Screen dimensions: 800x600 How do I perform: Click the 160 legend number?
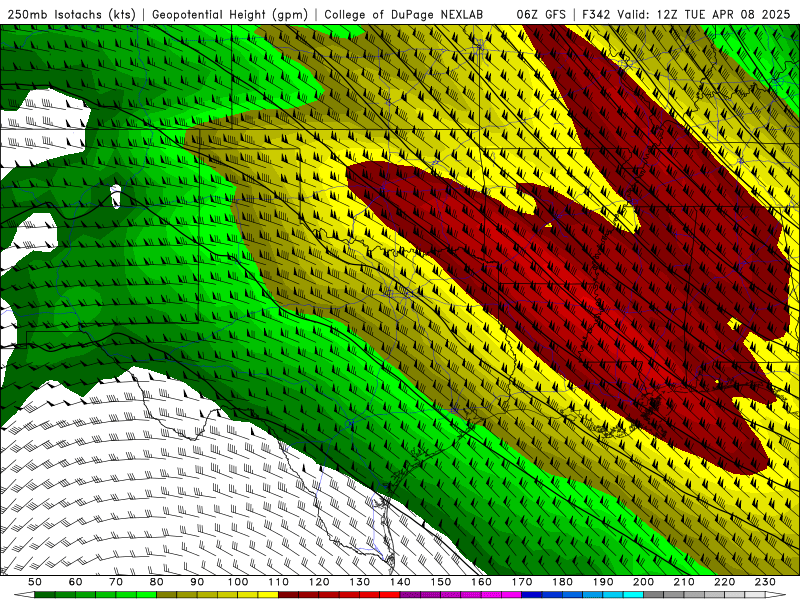pos(481,582)
